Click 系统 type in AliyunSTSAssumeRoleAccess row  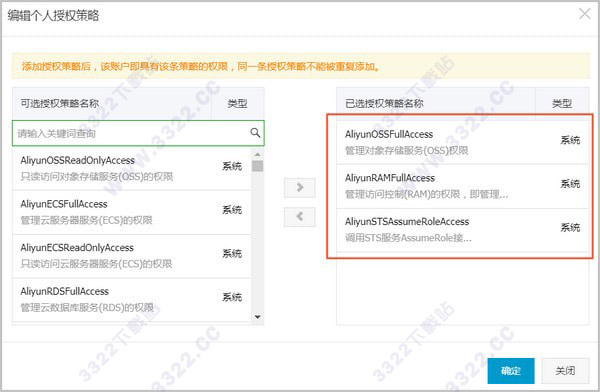click(570, 227)
